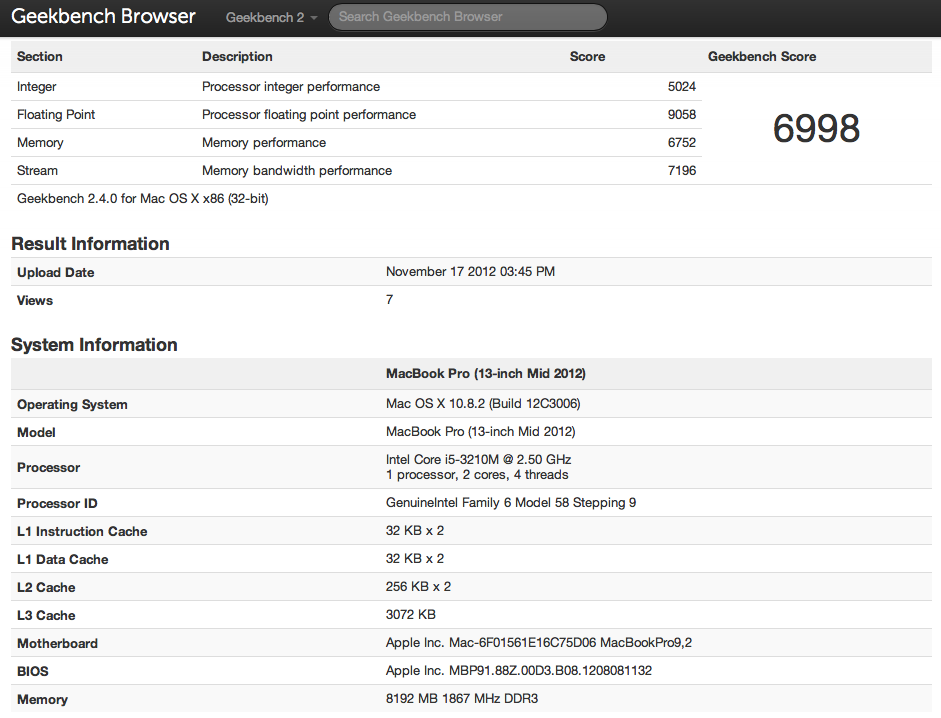Select the L1 Data Cache label
Image resolution: width=941 pixels, height=718 pixels.
coord(62,560)
